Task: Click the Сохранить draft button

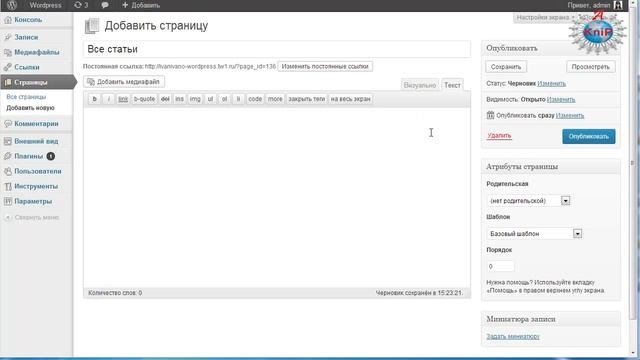Action: click(506, 67)
